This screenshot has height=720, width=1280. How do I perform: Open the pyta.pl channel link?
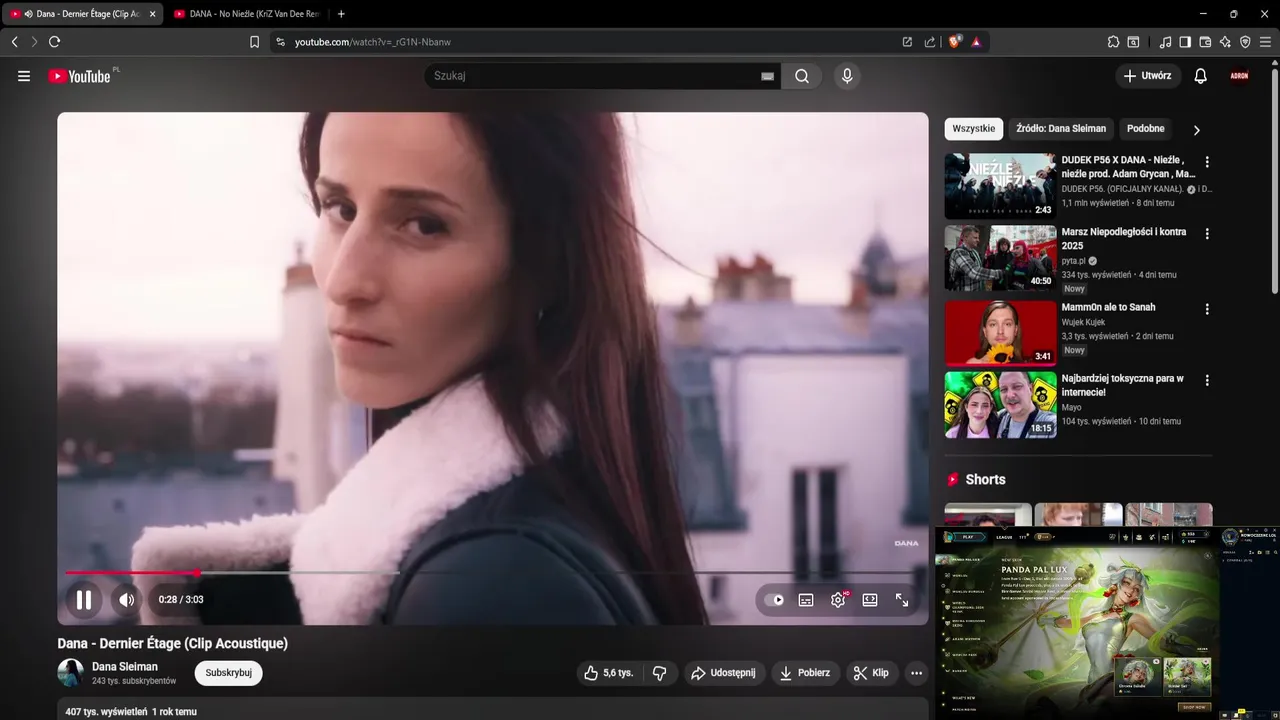[x=1074, y=261]
